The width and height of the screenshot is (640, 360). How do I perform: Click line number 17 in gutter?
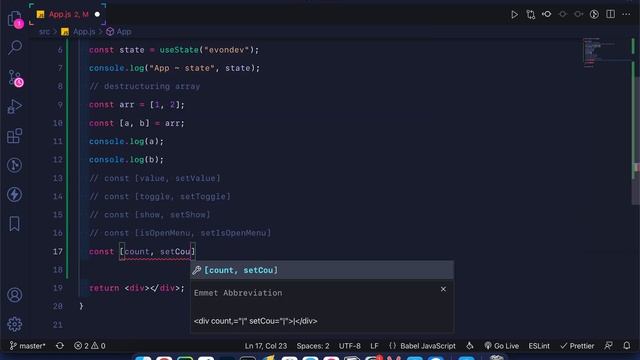click(58, 251)
